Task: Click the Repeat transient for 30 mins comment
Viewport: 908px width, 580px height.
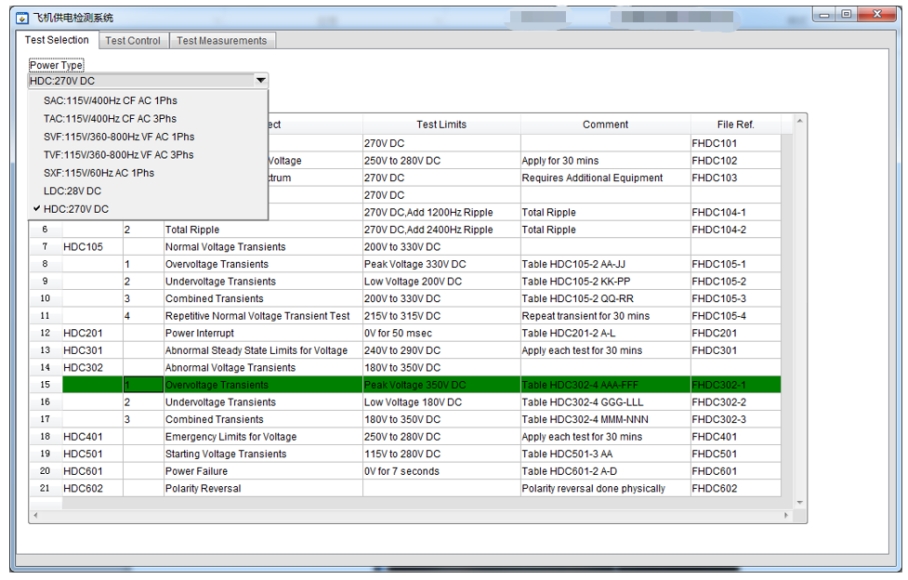Action: coord(605,316)
